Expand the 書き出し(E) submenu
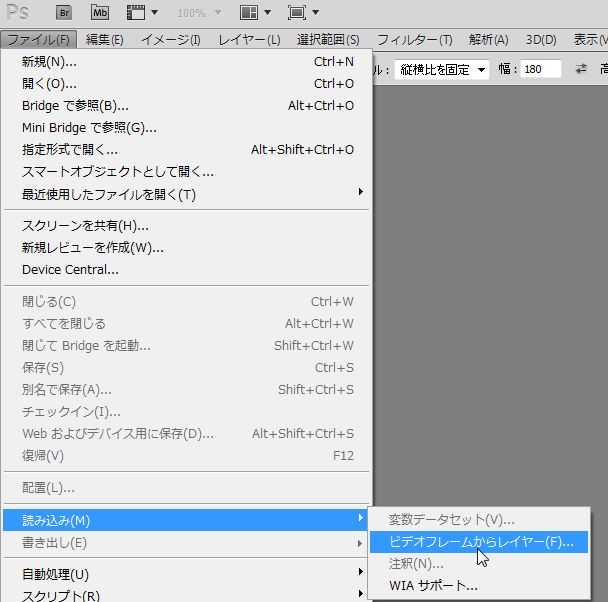 point(361,543)
